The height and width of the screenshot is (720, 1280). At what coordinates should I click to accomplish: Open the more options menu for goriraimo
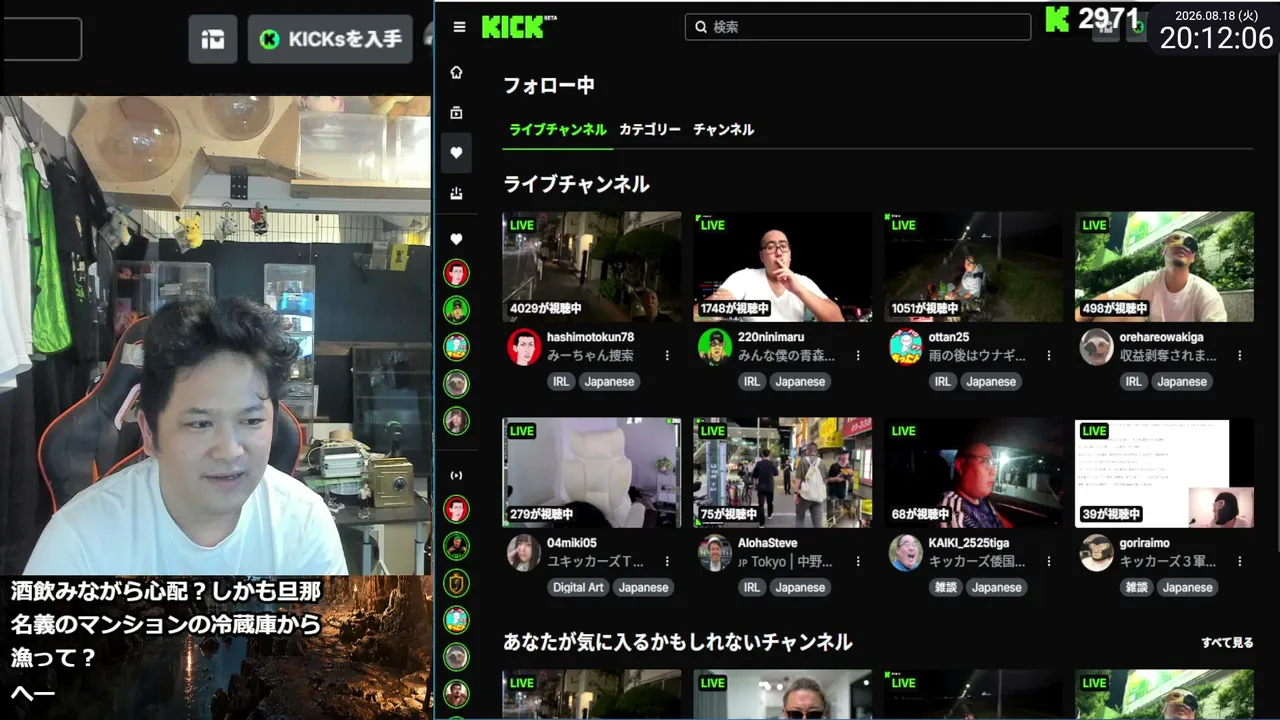point(1240,561)
